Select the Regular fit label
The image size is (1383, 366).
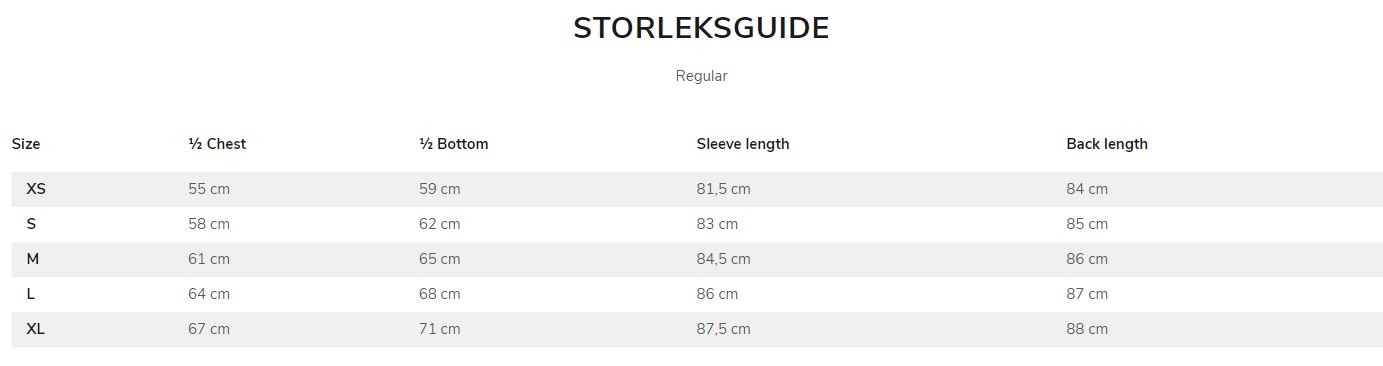pos(701,76)
